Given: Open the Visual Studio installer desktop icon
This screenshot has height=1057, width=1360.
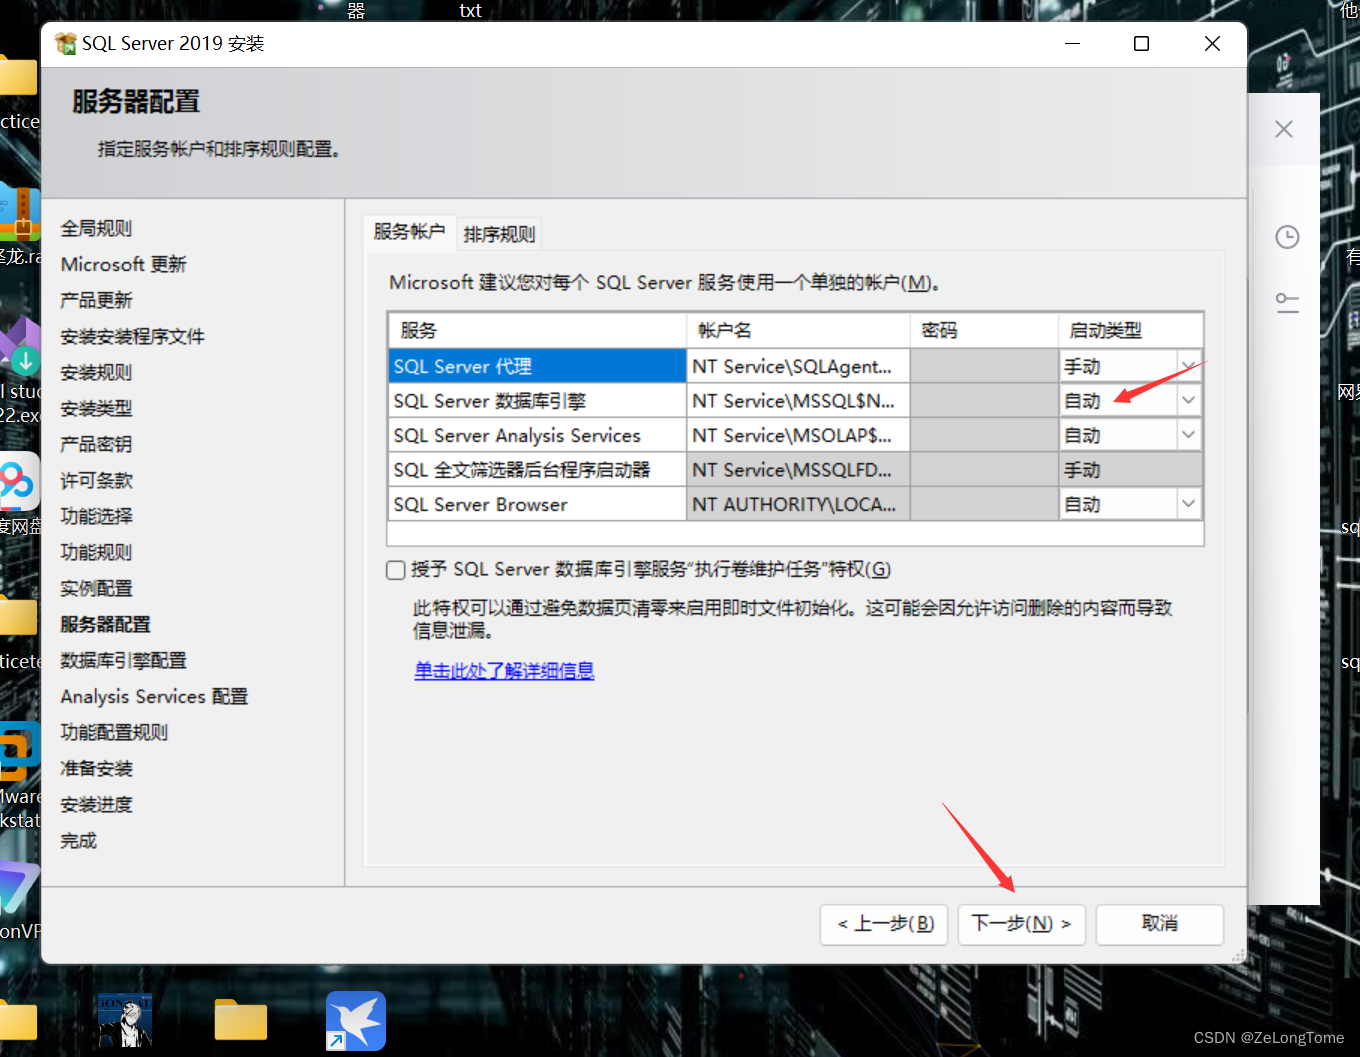Looking at the screenshot, I should tap(20, 345).
